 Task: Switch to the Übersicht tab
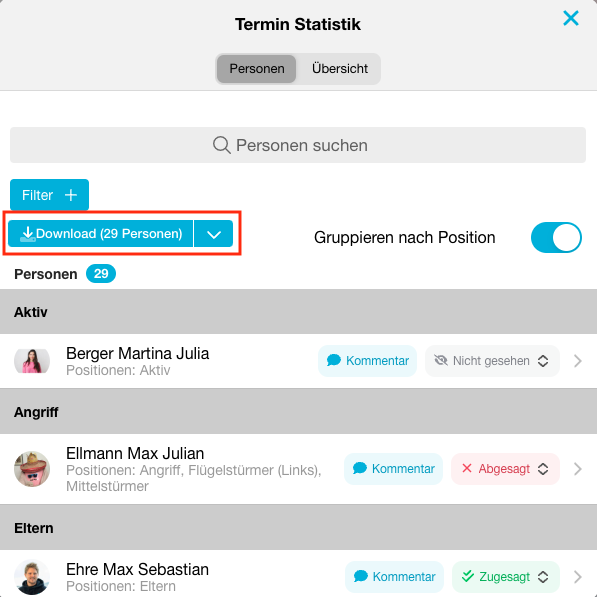click(x=340, y=69)
